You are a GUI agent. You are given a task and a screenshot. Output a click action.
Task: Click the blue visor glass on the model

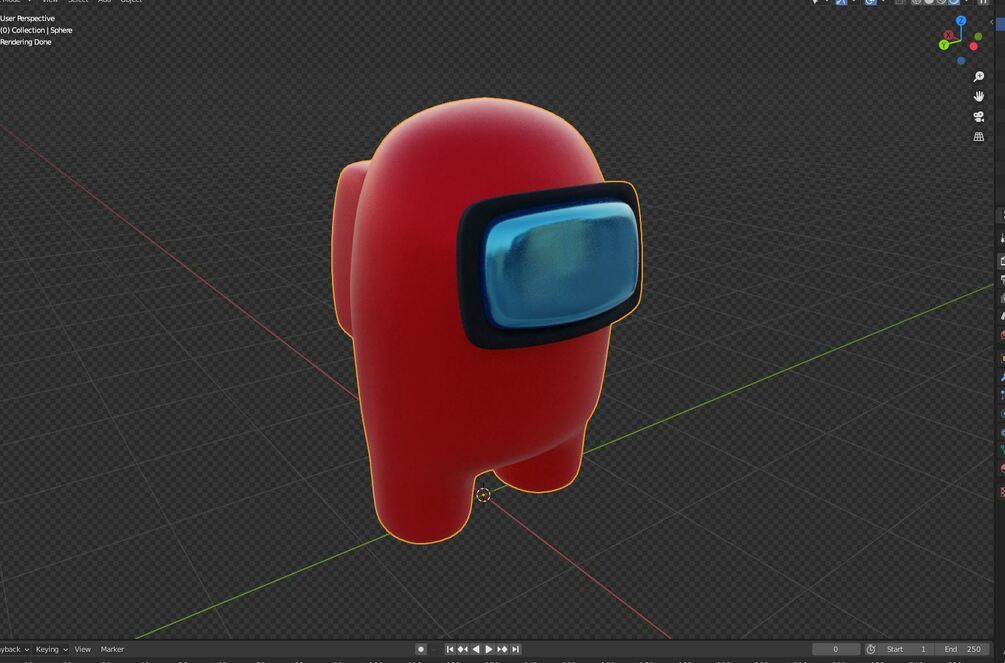pyautogui.click(x=560, y=265)
